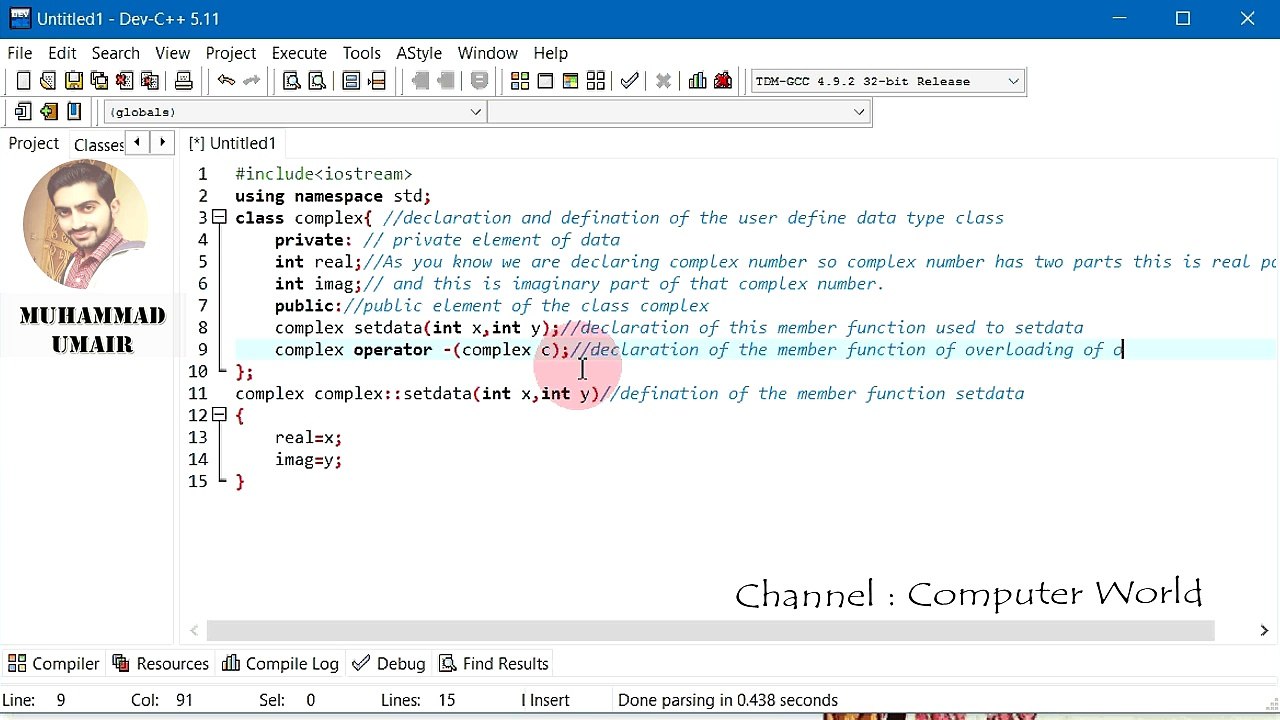Open the Tools menu
Screen dimensions: 1280x720
(x=361, y=53)
